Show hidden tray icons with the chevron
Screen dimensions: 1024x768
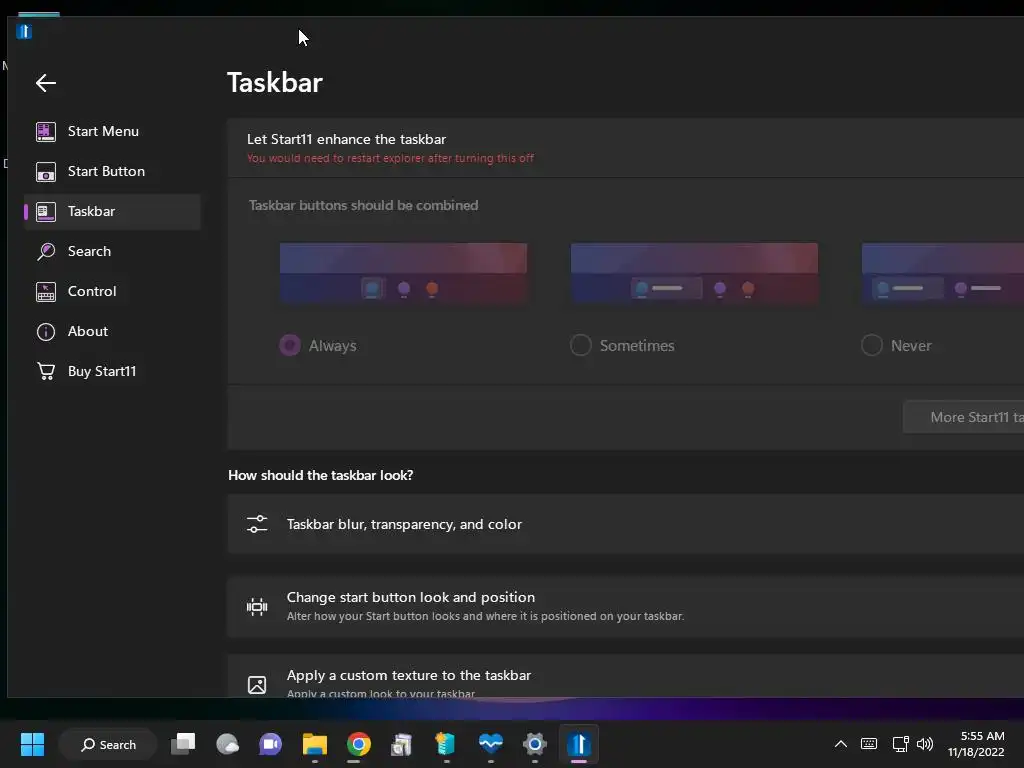pyautogui.click(x=841, y=744)
